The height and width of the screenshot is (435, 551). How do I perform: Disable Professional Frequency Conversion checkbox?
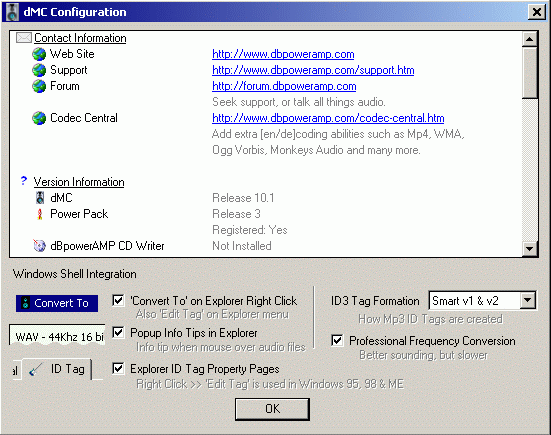click(x=337, y=340)
